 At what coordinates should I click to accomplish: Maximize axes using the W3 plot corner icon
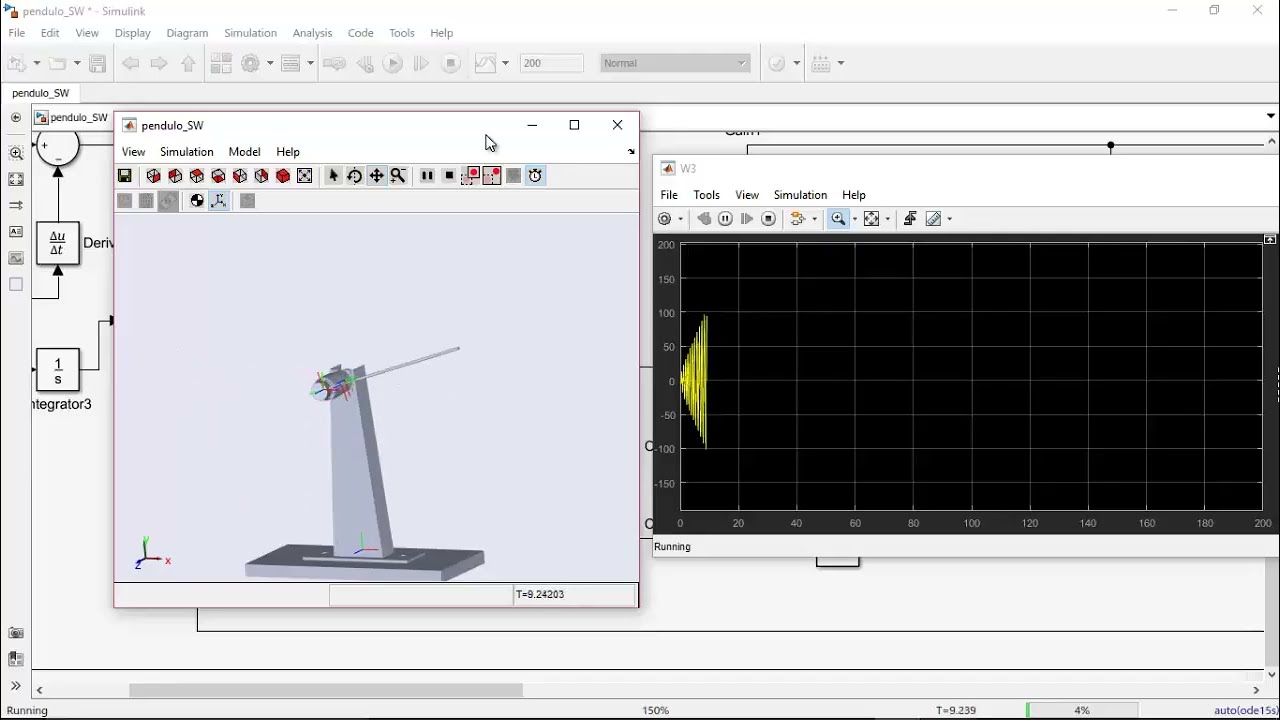[1270, 240]
